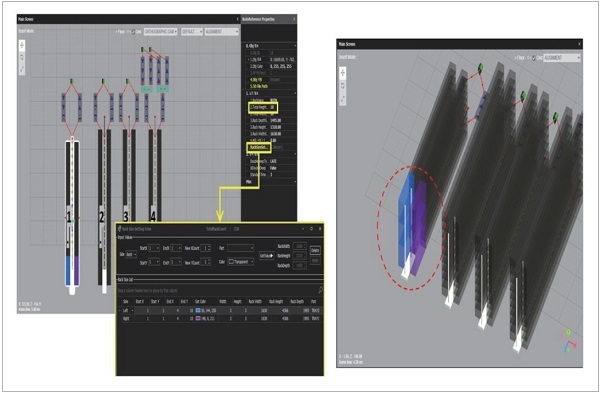The width and height of the screenshot is (600, 393).
Task: Click the Rack Height column header
Action: (276, 302)
